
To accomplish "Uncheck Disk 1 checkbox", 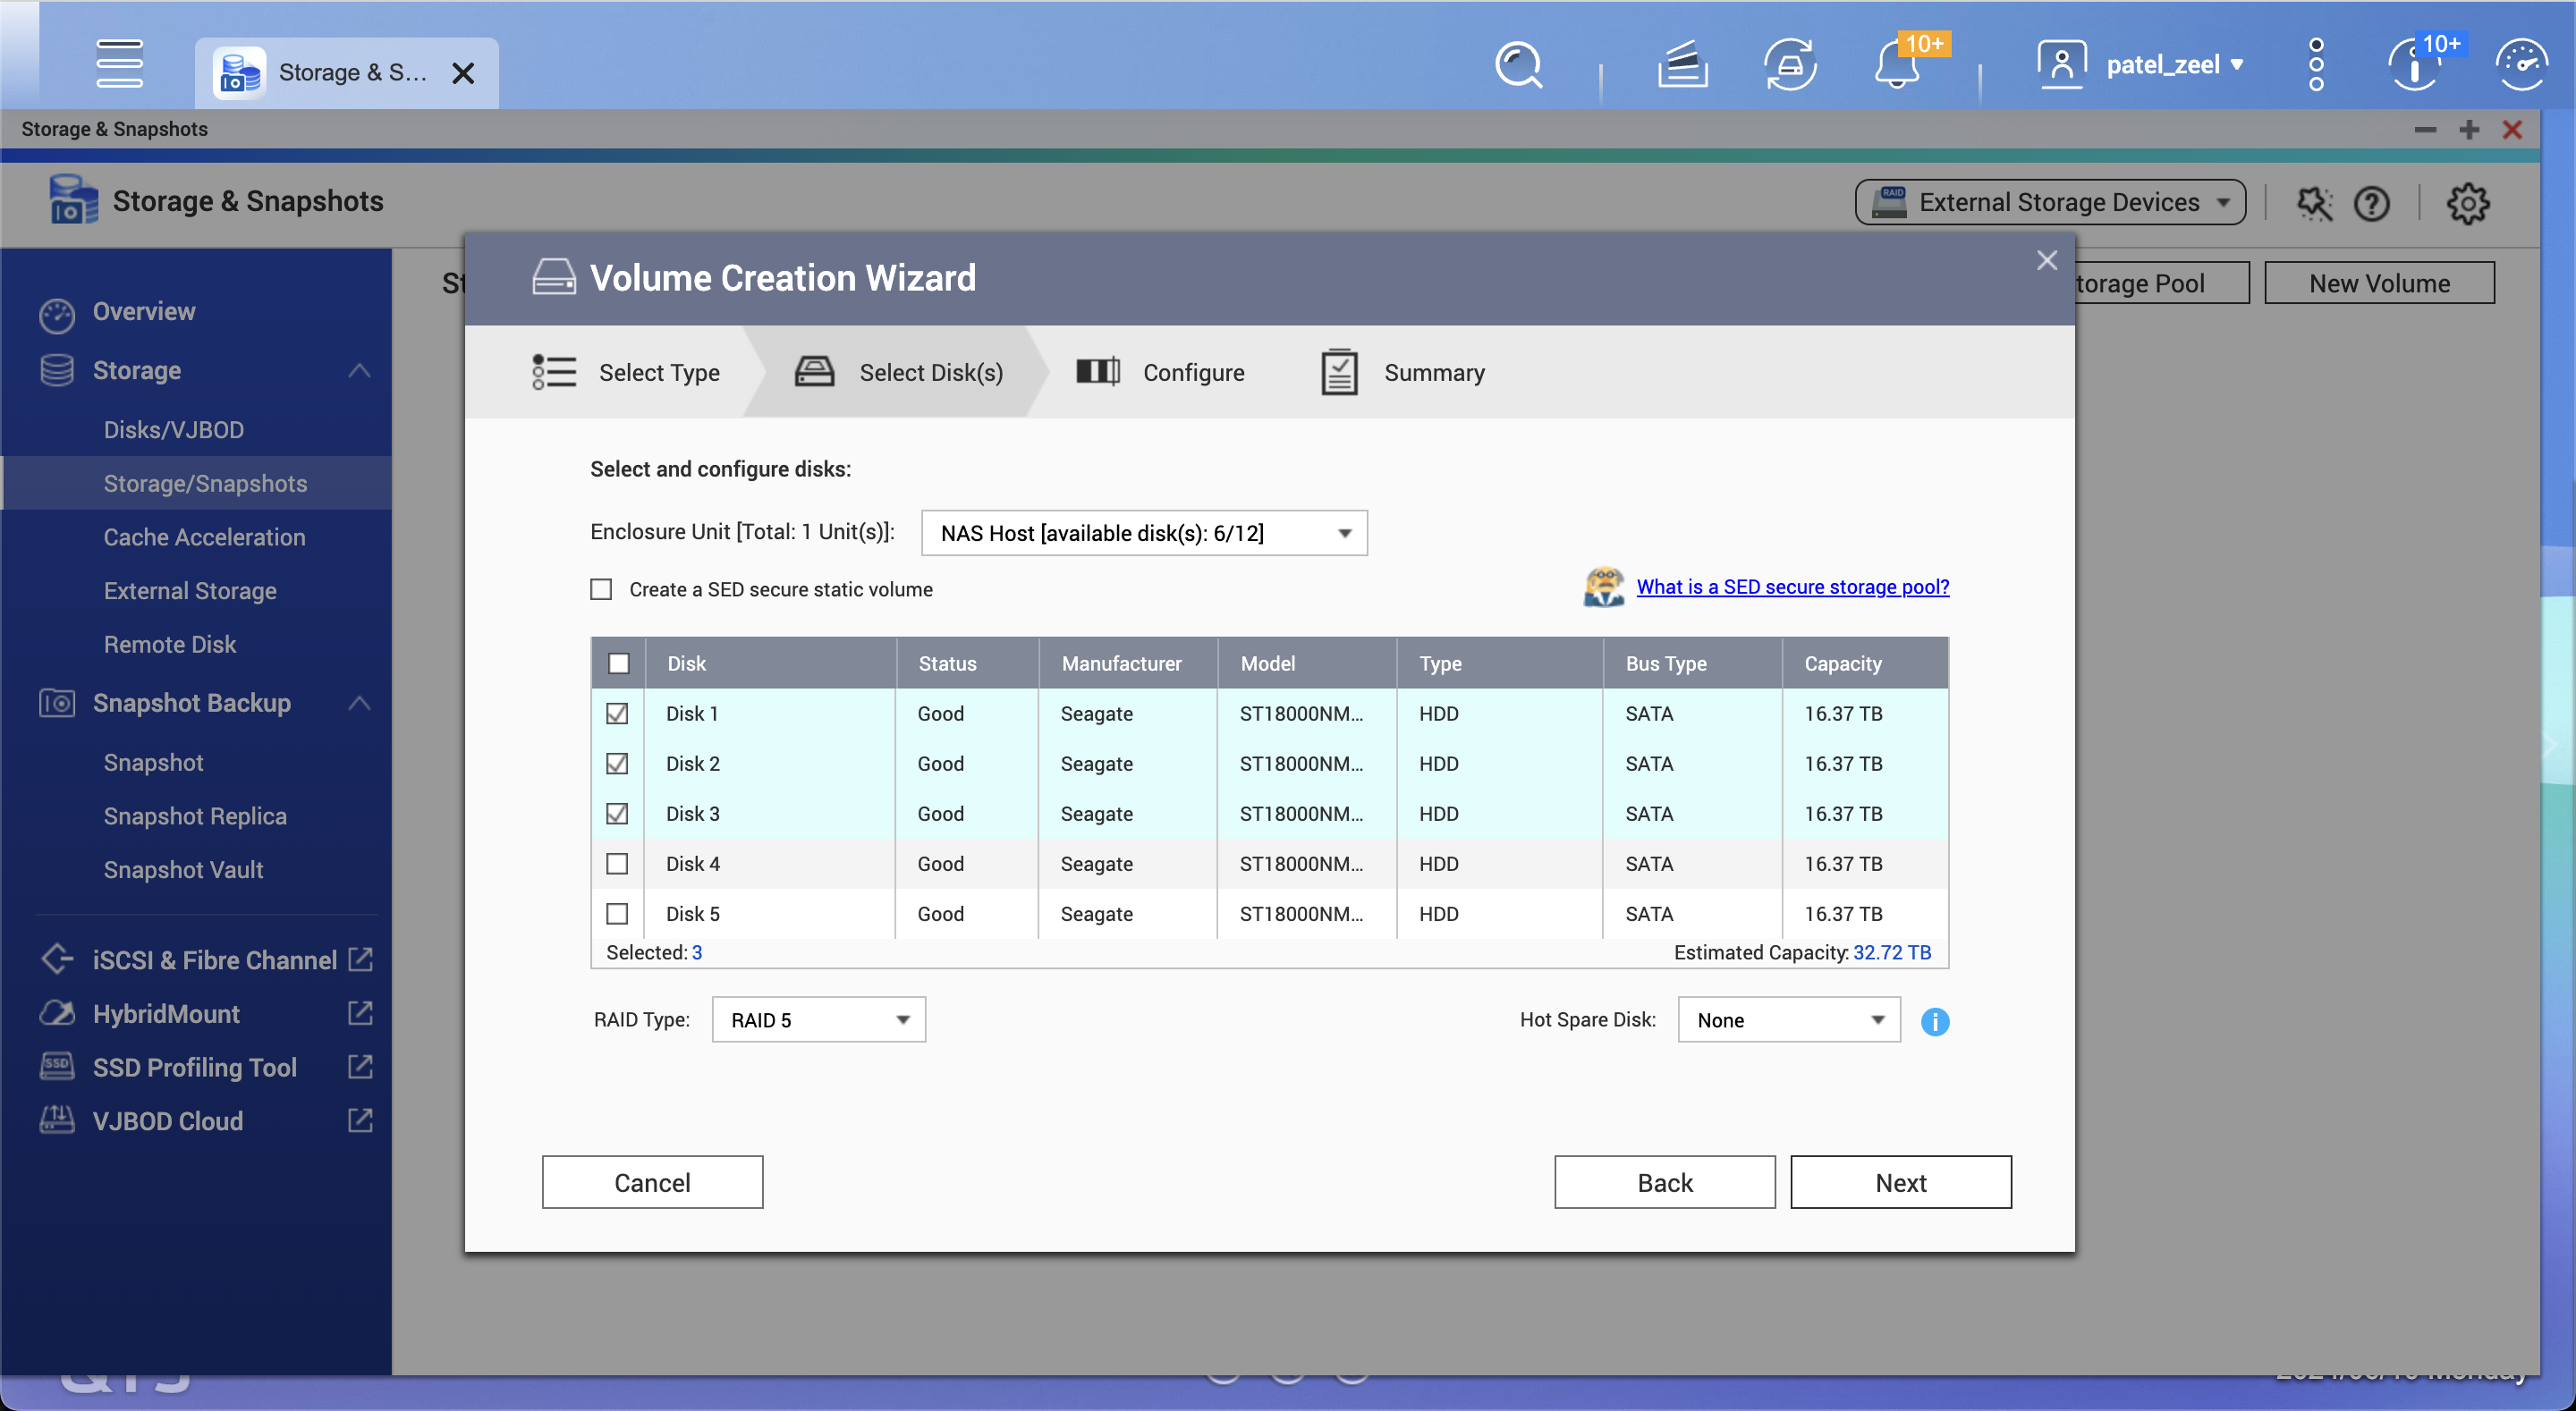I will click(x=617, y=713).
